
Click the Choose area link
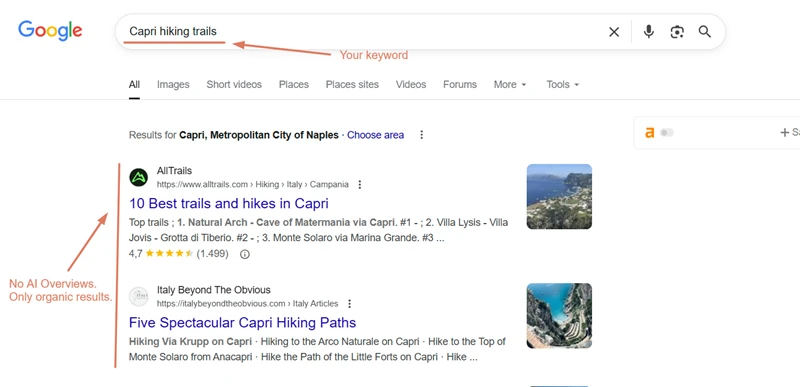[x=376, y=135]
